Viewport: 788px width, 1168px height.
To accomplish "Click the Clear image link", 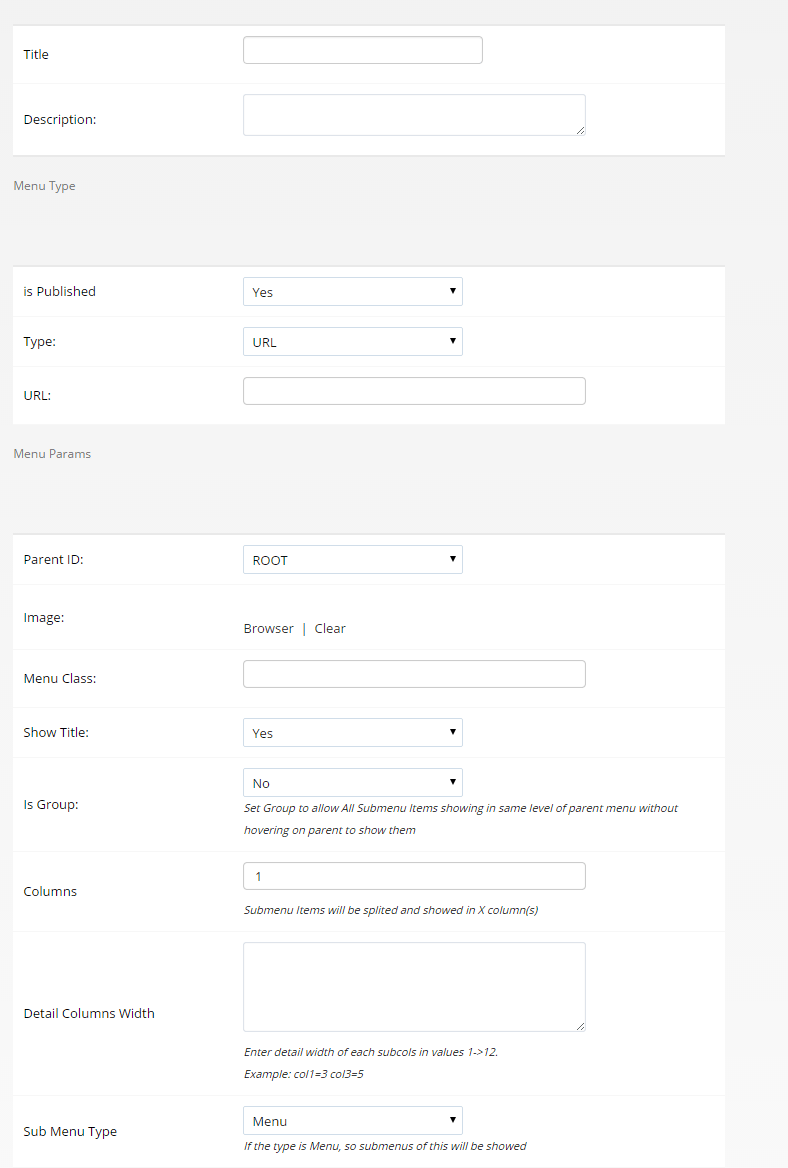I will click(330, 628).
